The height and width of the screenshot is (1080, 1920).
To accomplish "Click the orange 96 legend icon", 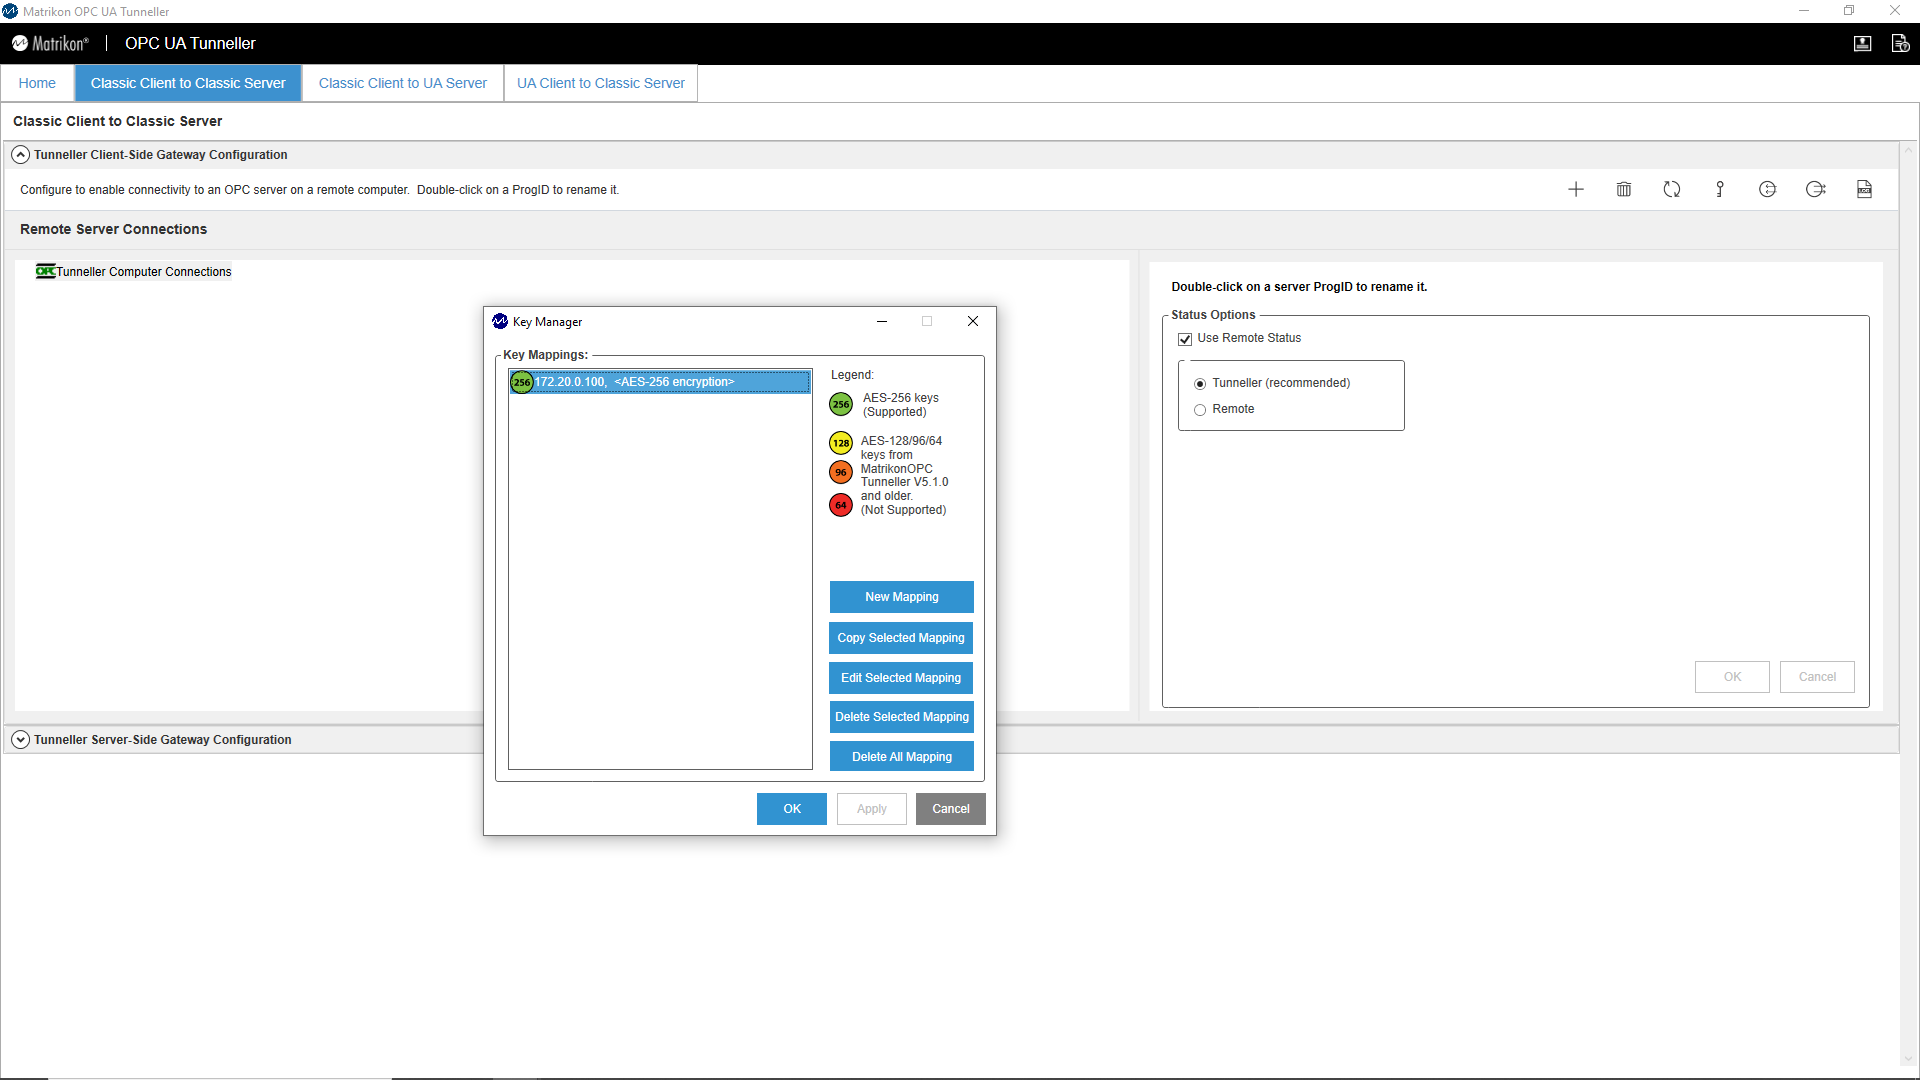I will (841, 472).
